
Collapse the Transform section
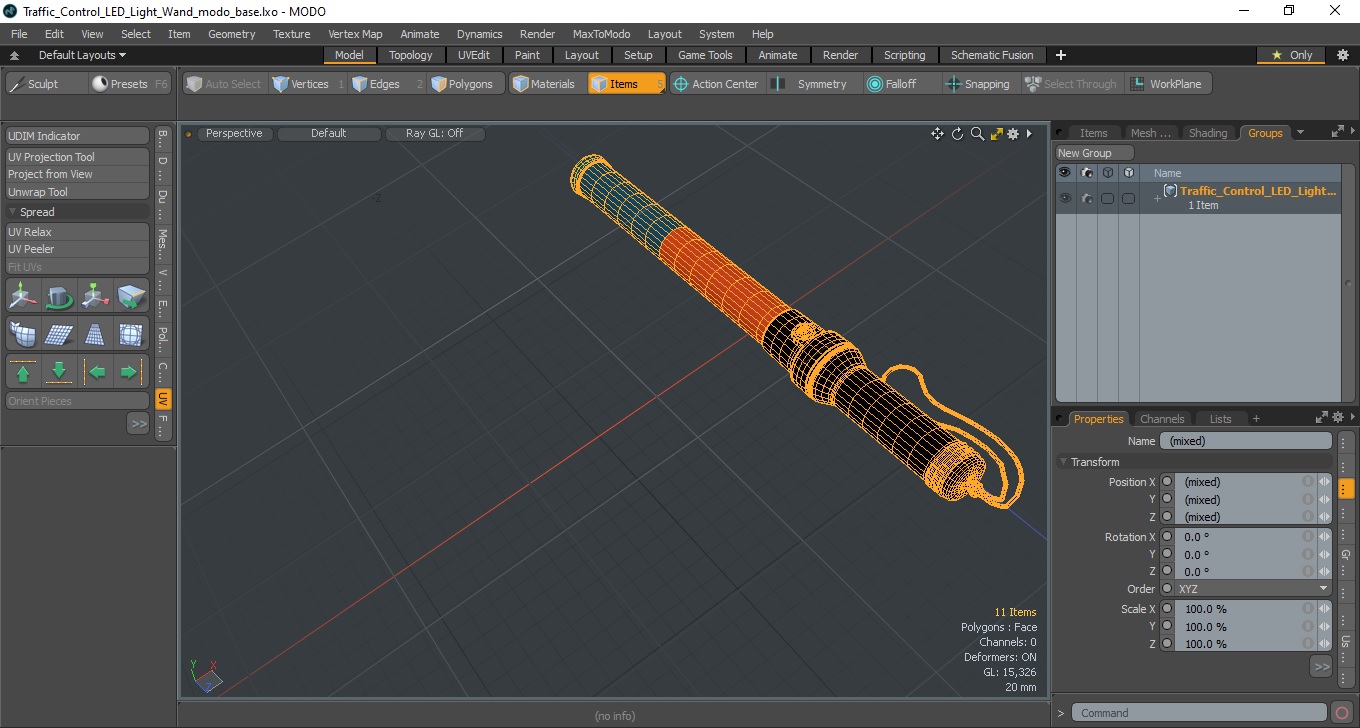1063,462
